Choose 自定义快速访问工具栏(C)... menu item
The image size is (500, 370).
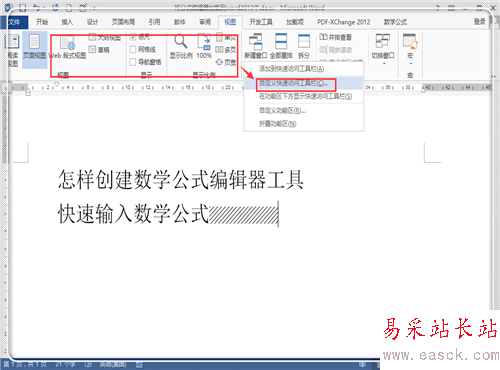(x=293, y=83)
